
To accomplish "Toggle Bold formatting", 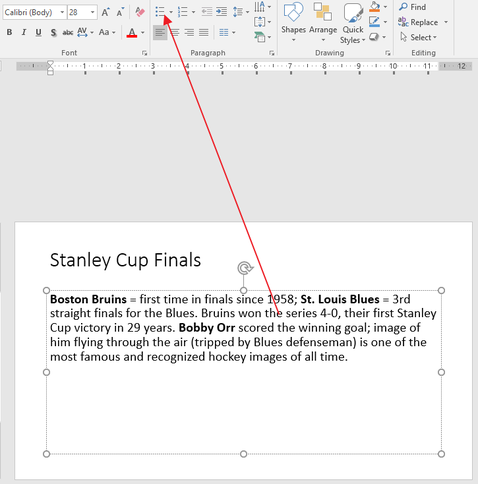I will pyautogui.click(x=9, y=32).
